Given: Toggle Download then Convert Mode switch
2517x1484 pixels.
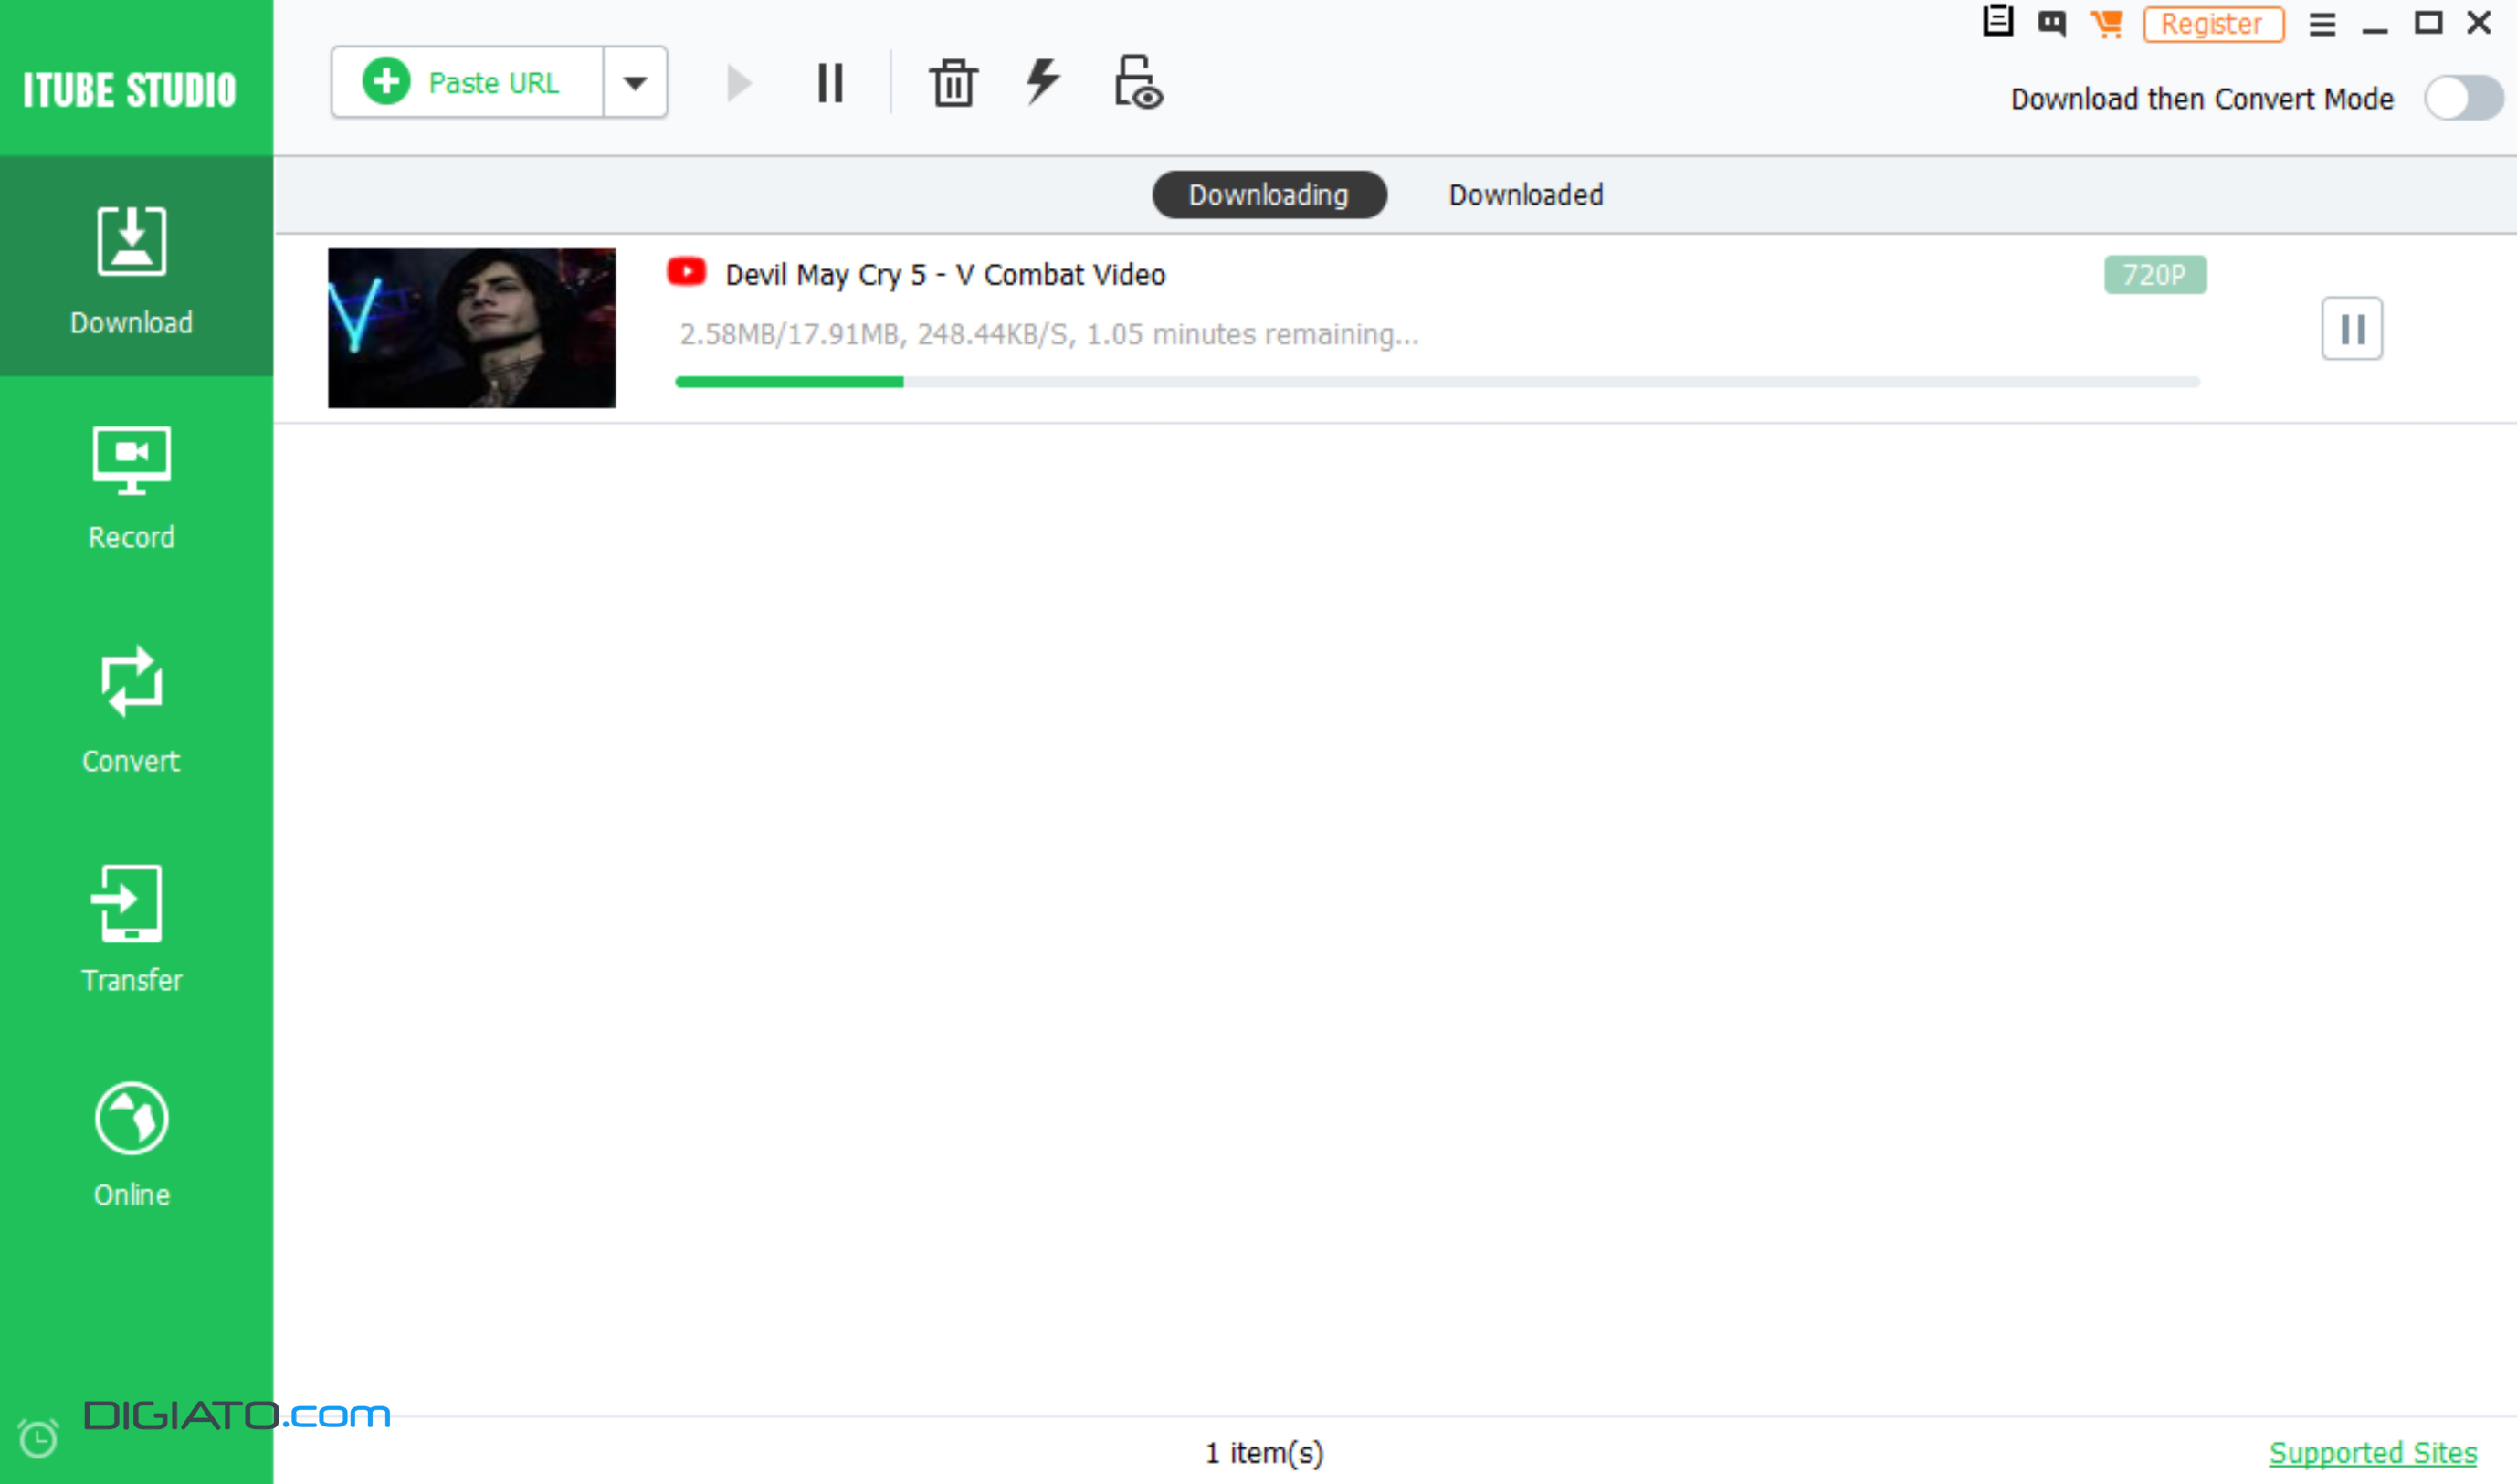Looking at the screenshot, I should click(x=2464, y=99).
